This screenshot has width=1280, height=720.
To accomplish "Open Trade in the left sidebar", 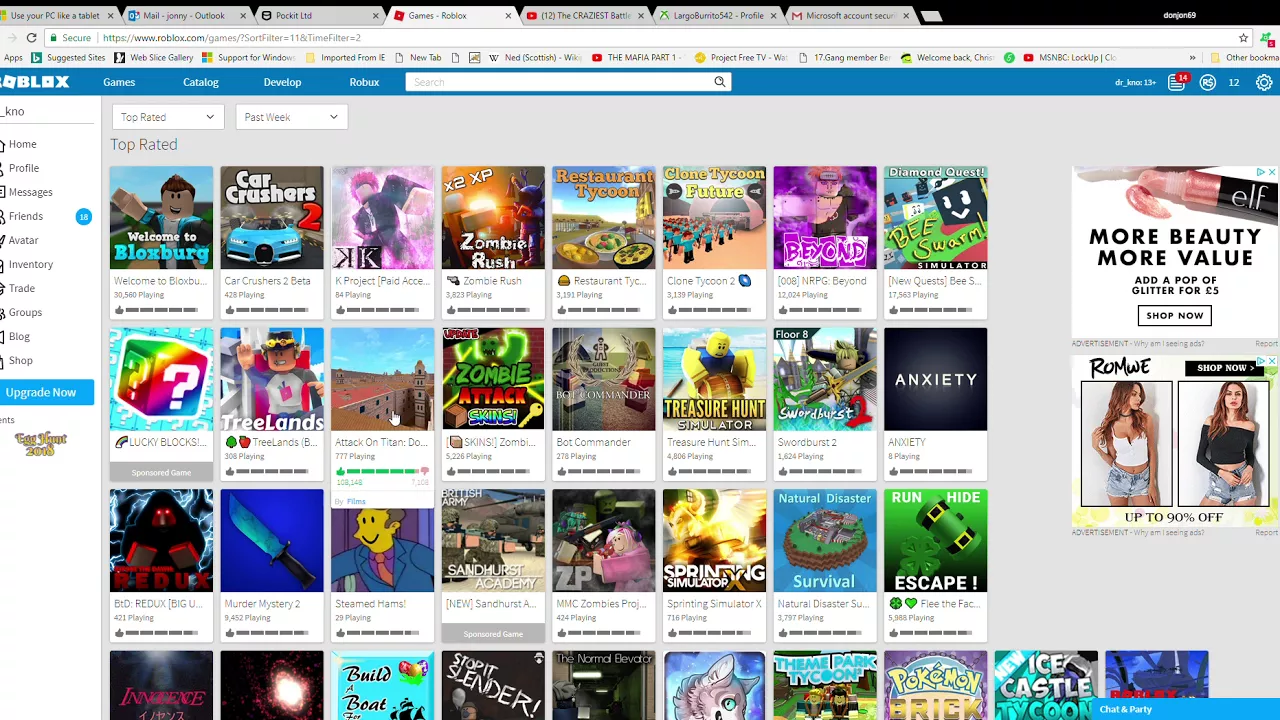I will tap(21, 288).
